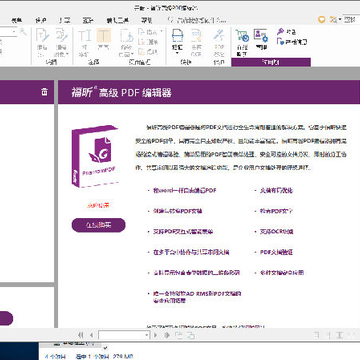Open the 'PDF文…' link below the OCR link
This screenshot has height=360, width=360.
pos(276,252)
